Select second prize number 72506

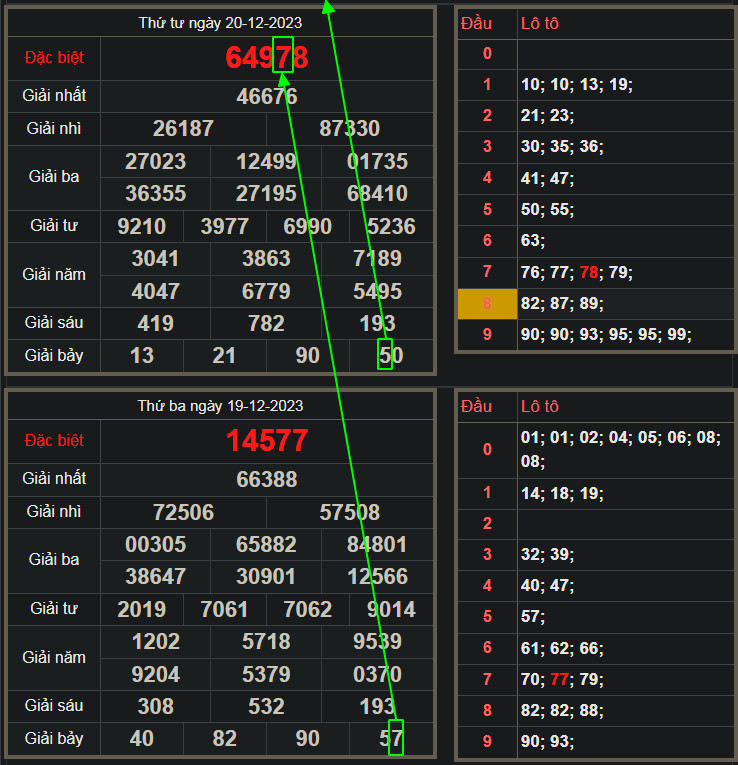pos(183,513)
